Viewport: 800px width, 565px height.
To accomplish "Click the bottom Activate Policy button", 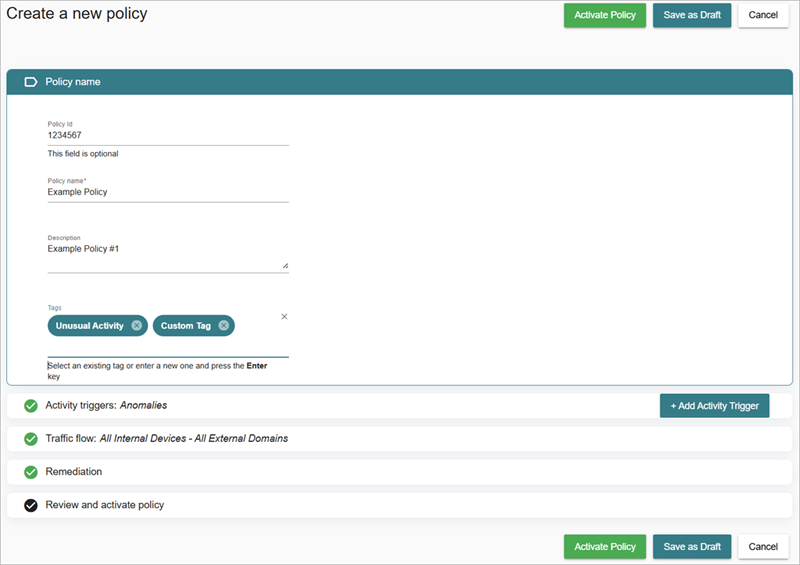I will [605, 547].
